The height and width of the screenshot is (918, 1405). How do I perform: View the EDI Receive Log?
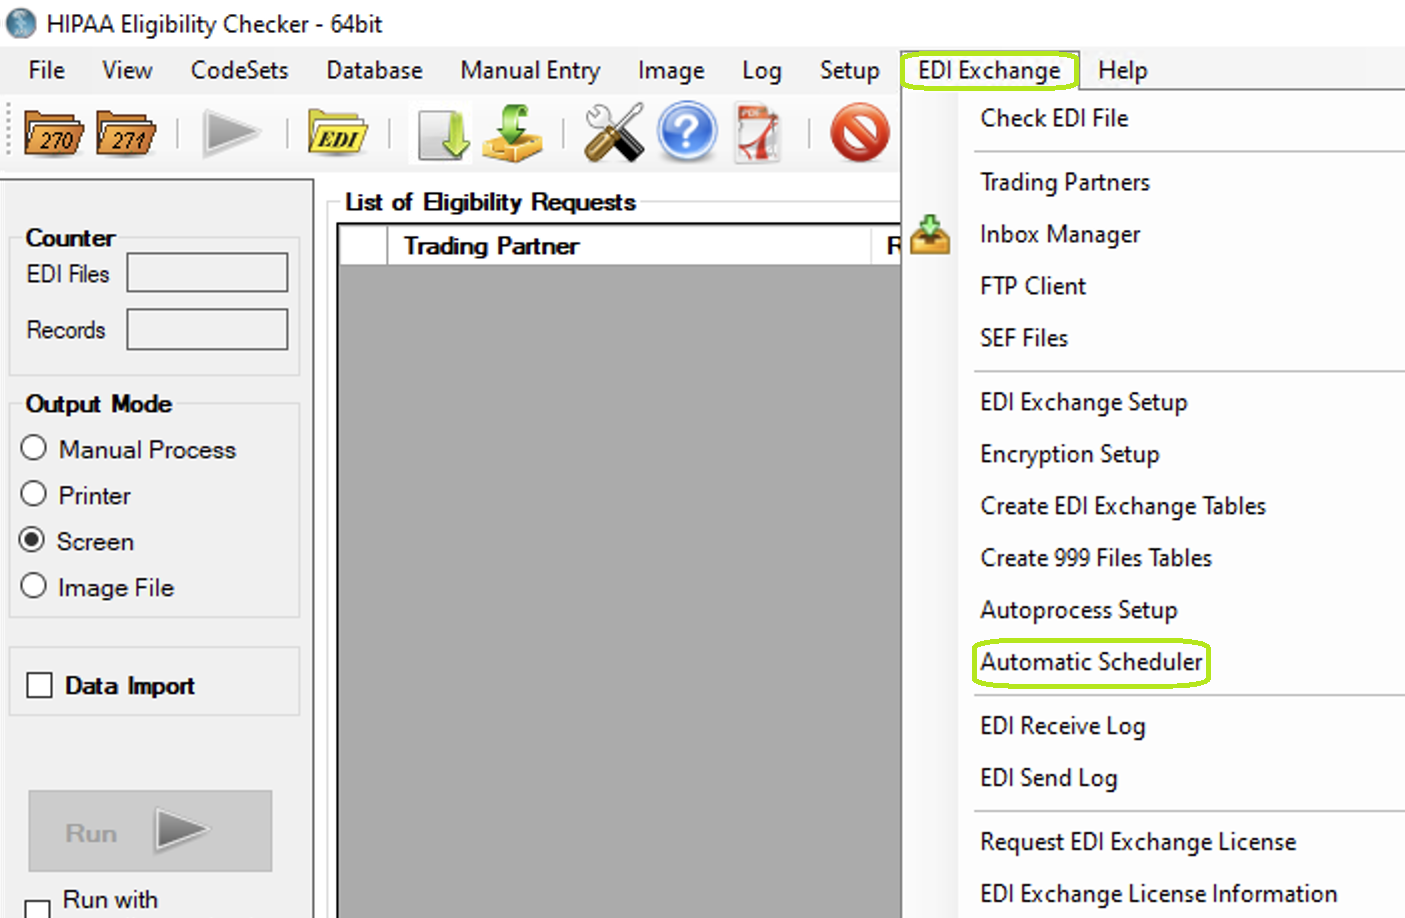1063,726
